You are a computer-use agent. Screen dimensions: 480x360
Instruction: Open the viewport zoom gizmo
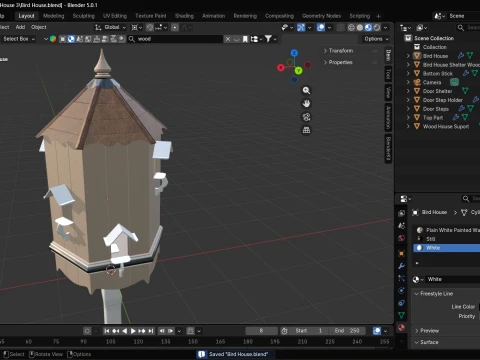click(306, 91)
